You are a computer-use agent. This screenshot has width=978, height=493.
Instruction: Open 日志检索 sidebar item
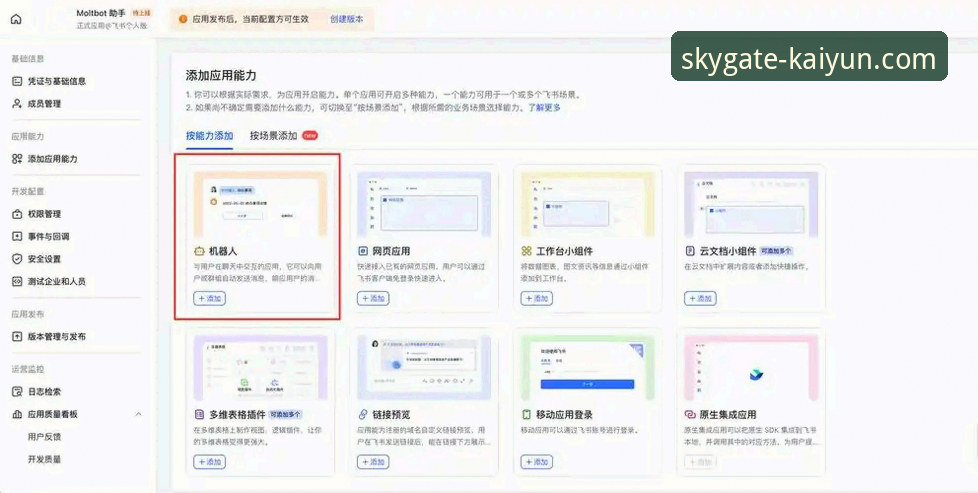click(x=37, y=392)
